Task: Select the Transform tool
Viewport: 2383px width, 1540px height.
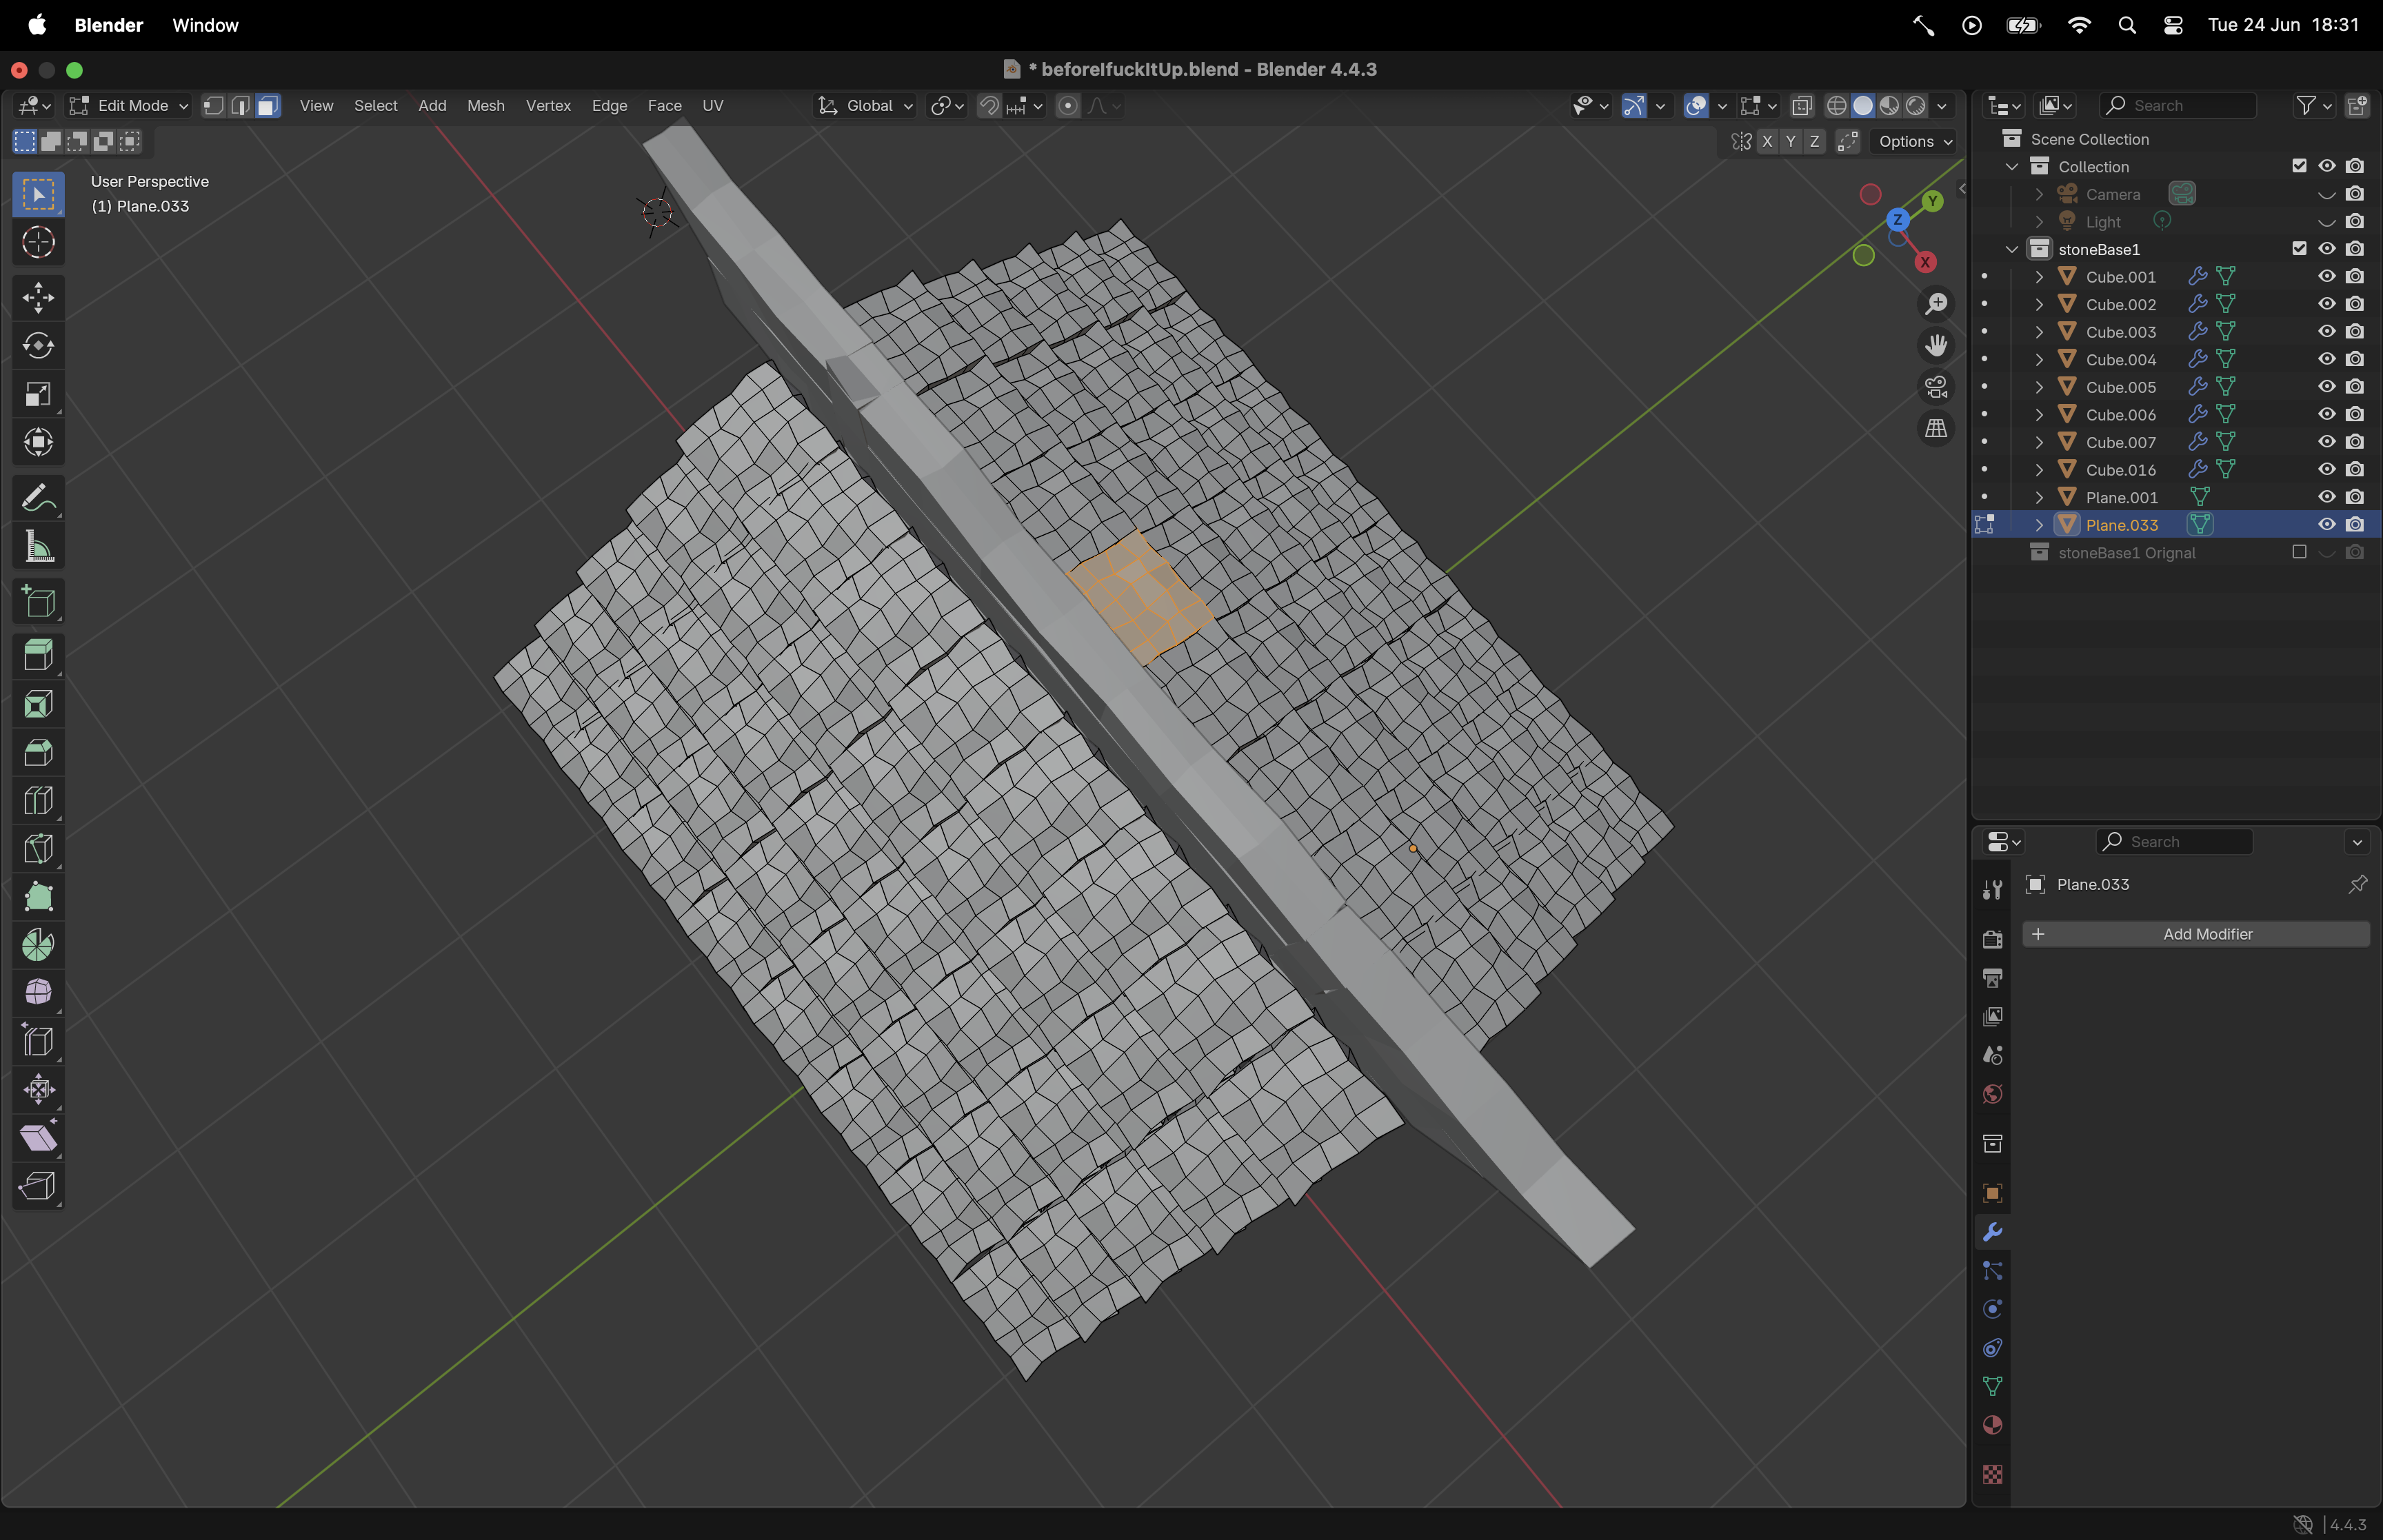Action: (38, 442)
